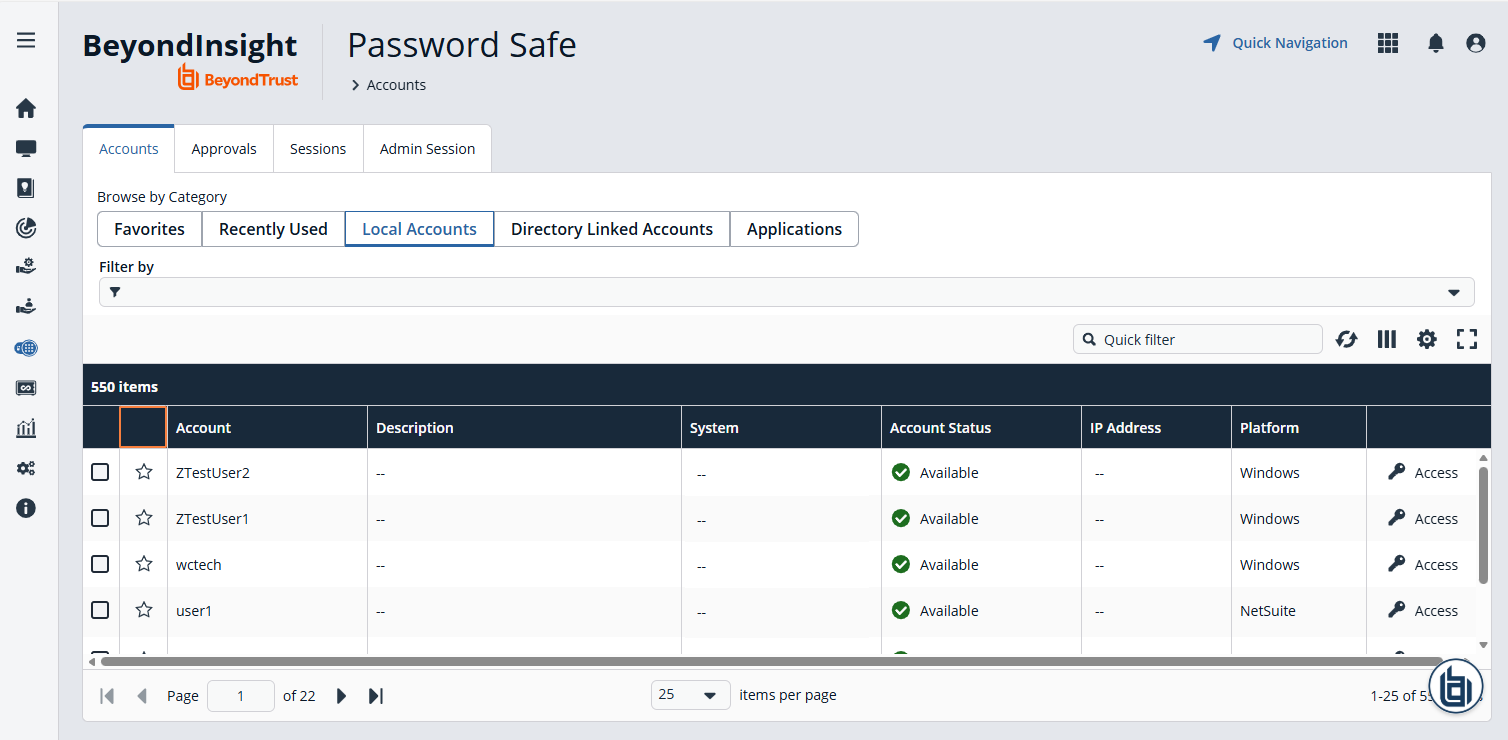Open the user profile icon

click(1476, 42)
